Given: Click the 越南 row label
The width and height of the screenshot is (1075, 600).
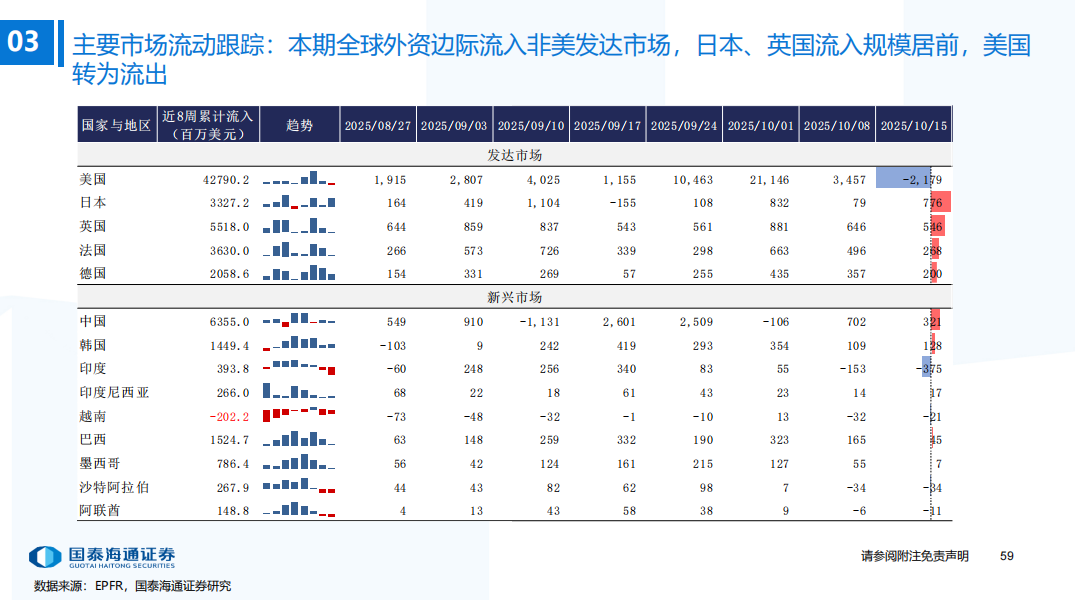Looking at the screenshot, I should 93,416.
